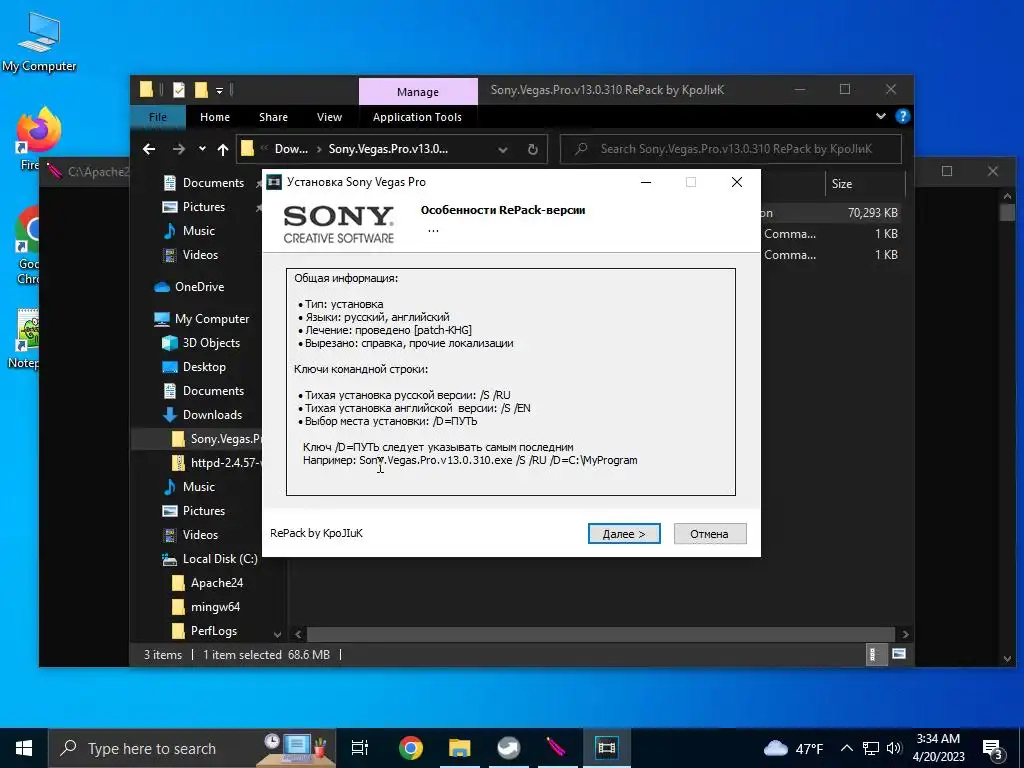
Task: Go back with the Explorer back arrow
Action: [x=149, y=150]
